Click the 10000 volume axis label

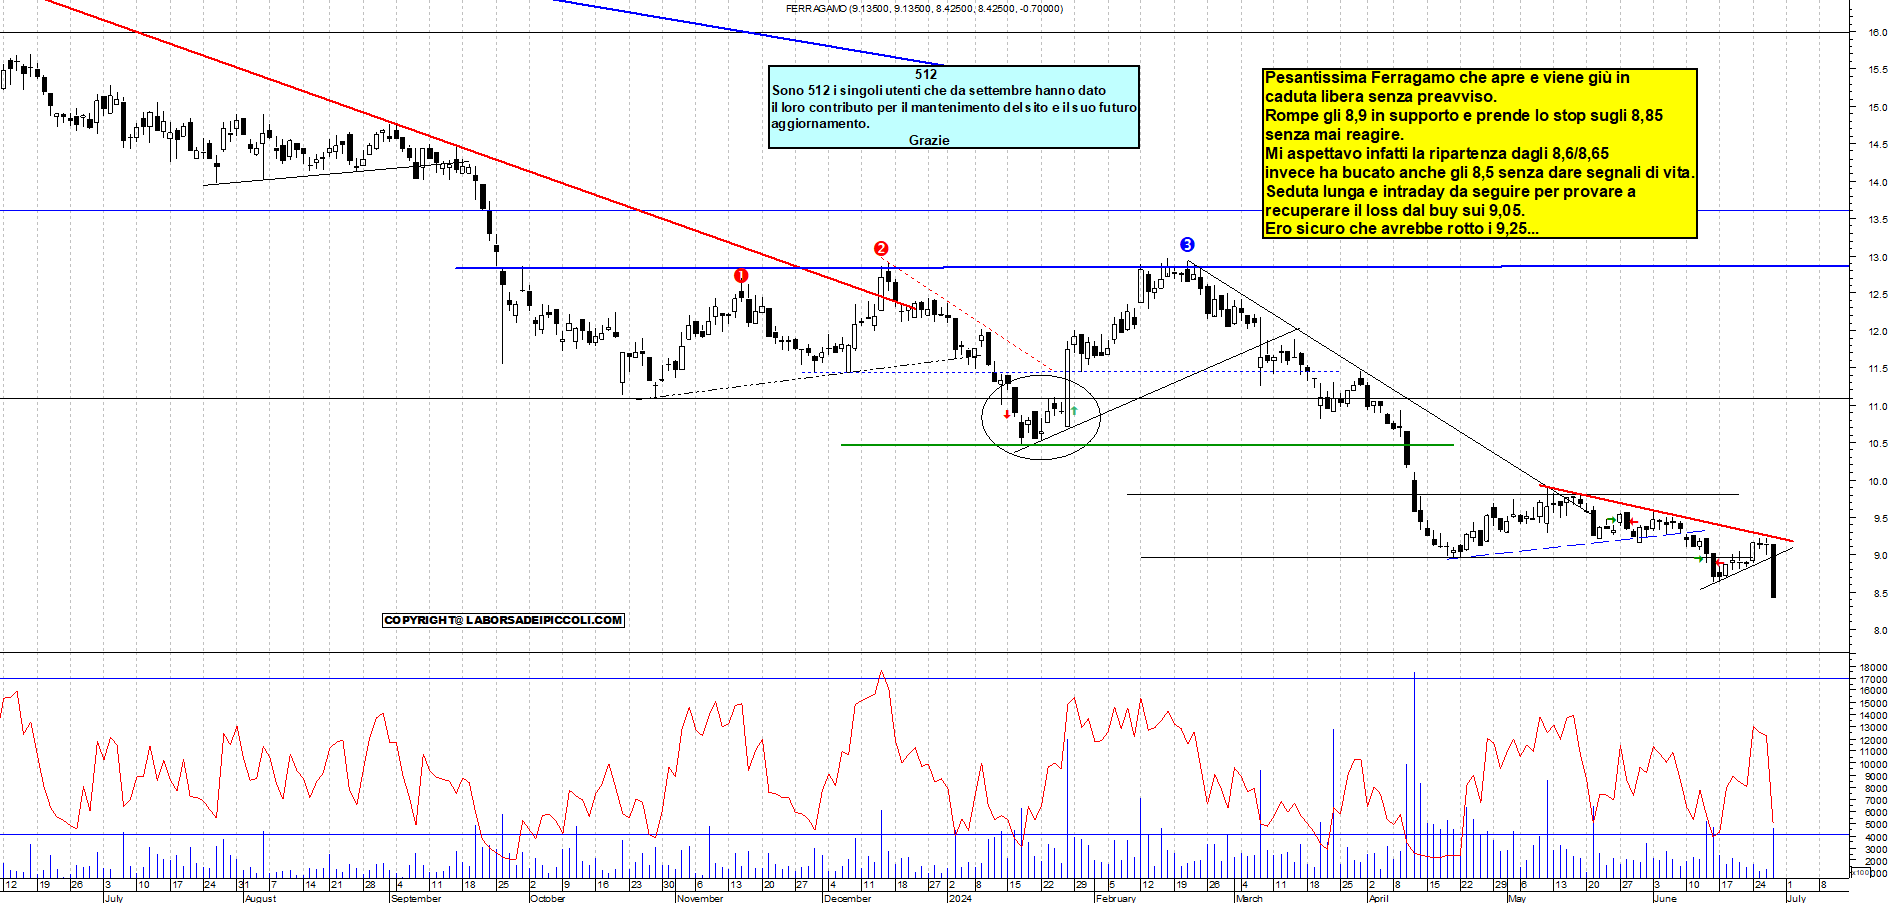(x=1874, y=765)
